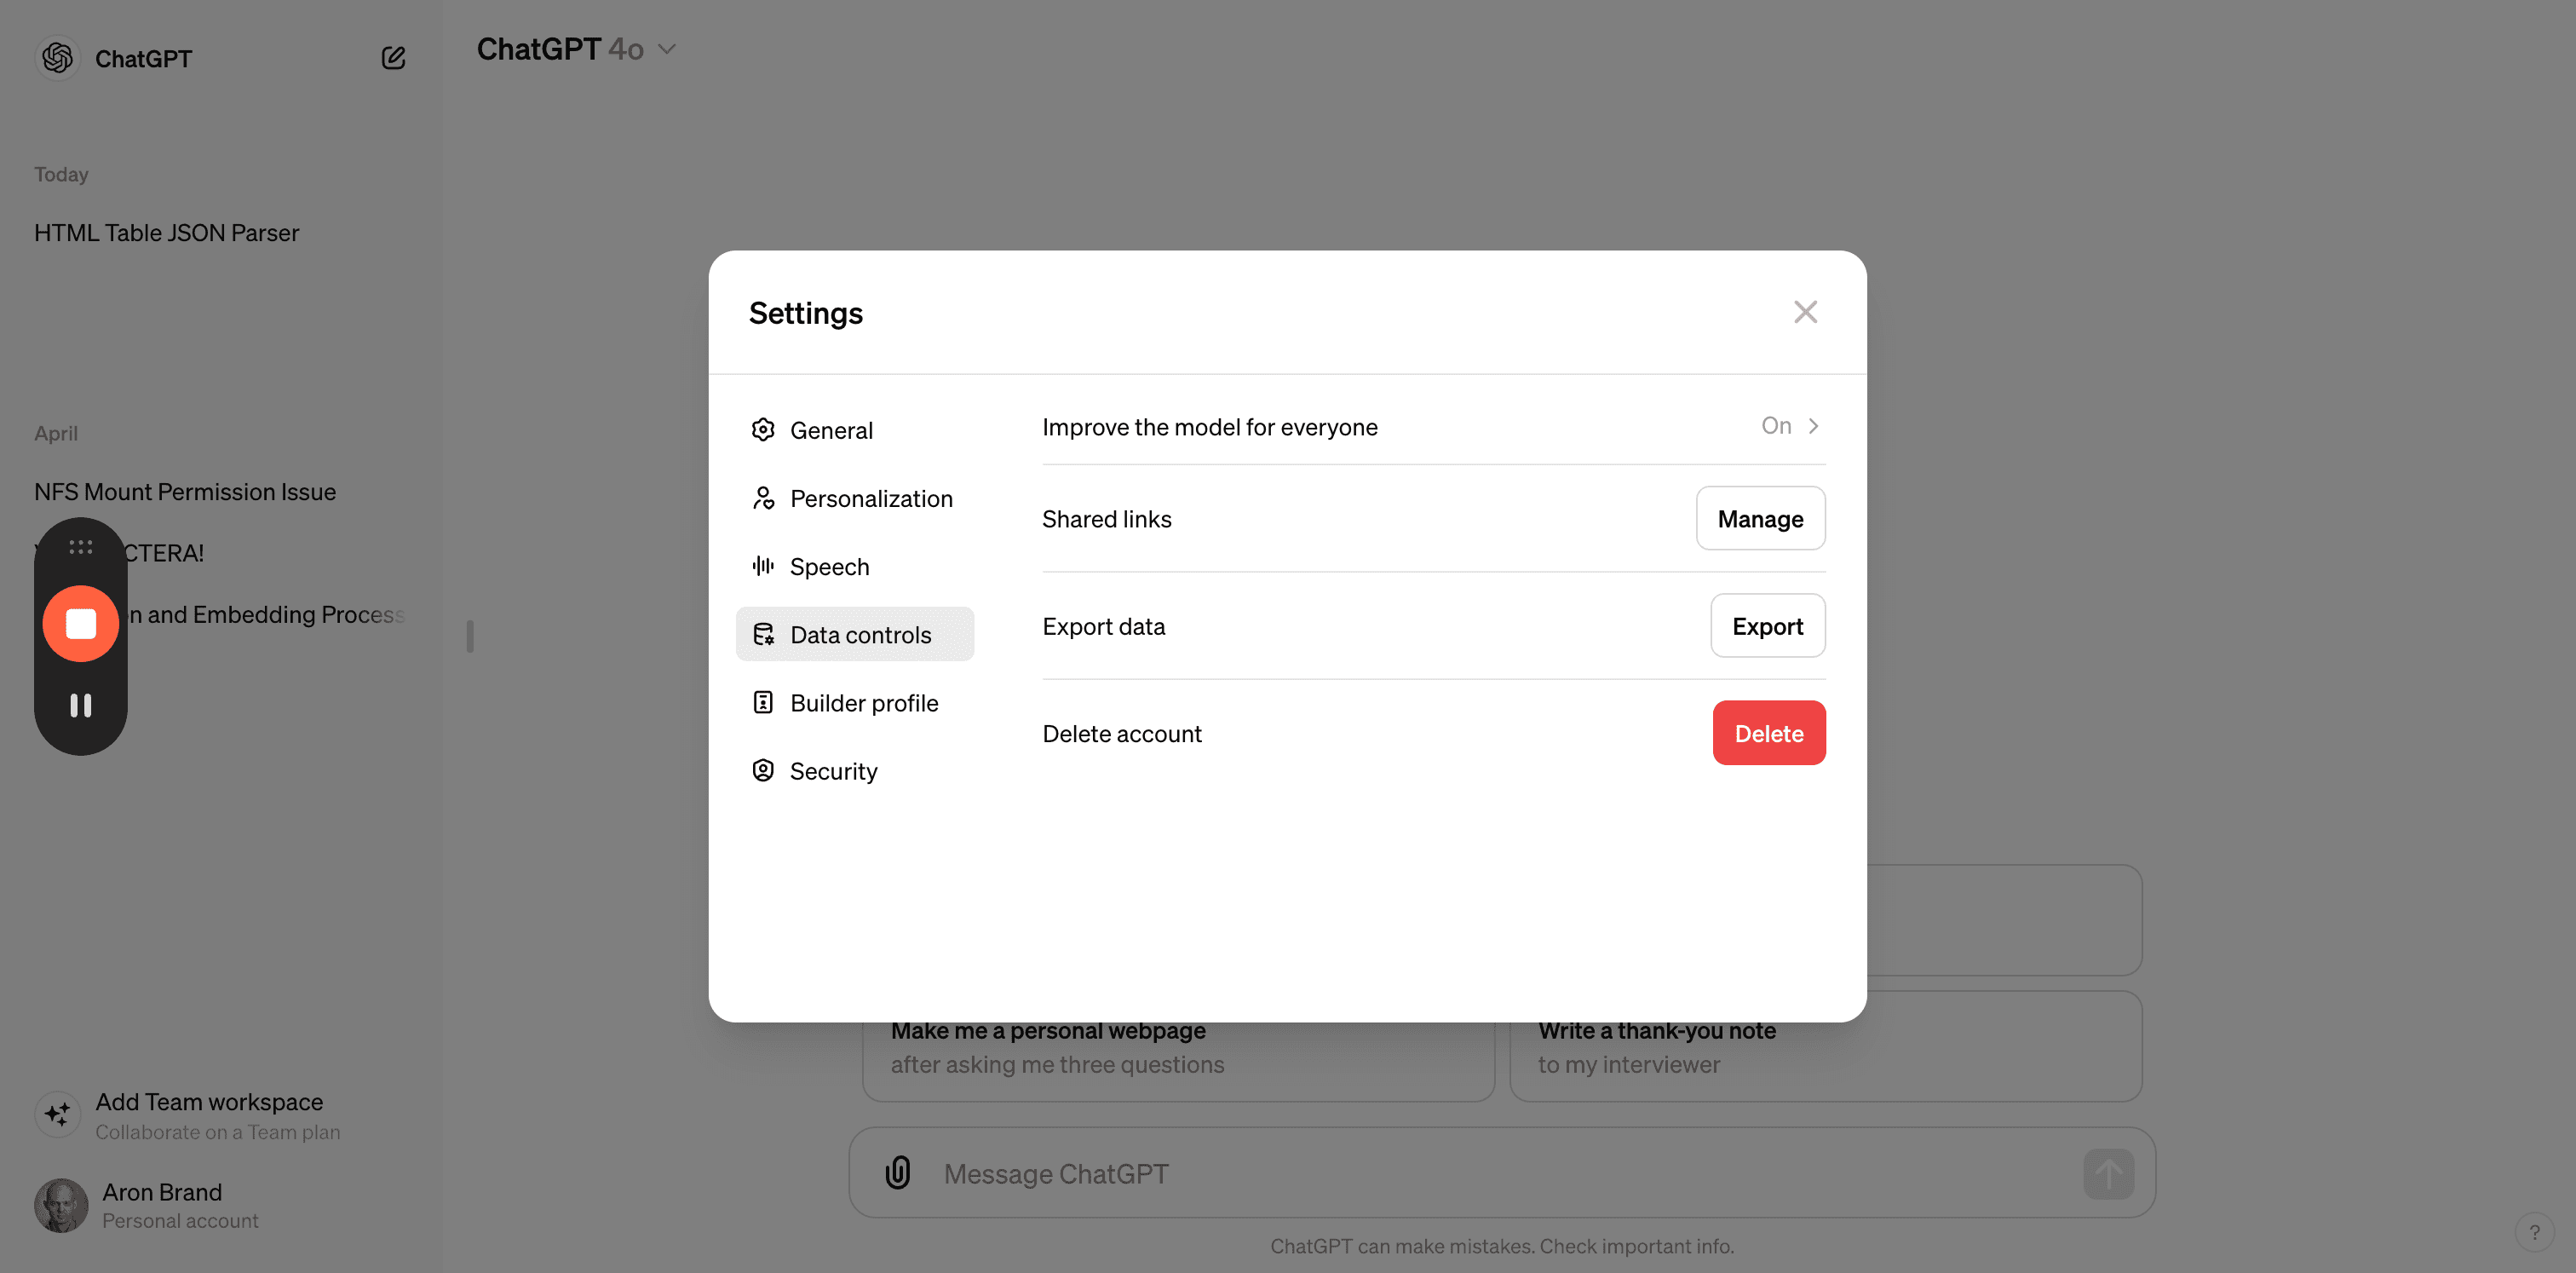Open the Builder profile tab
2576x1273 pixels.
tap(855, 702)
